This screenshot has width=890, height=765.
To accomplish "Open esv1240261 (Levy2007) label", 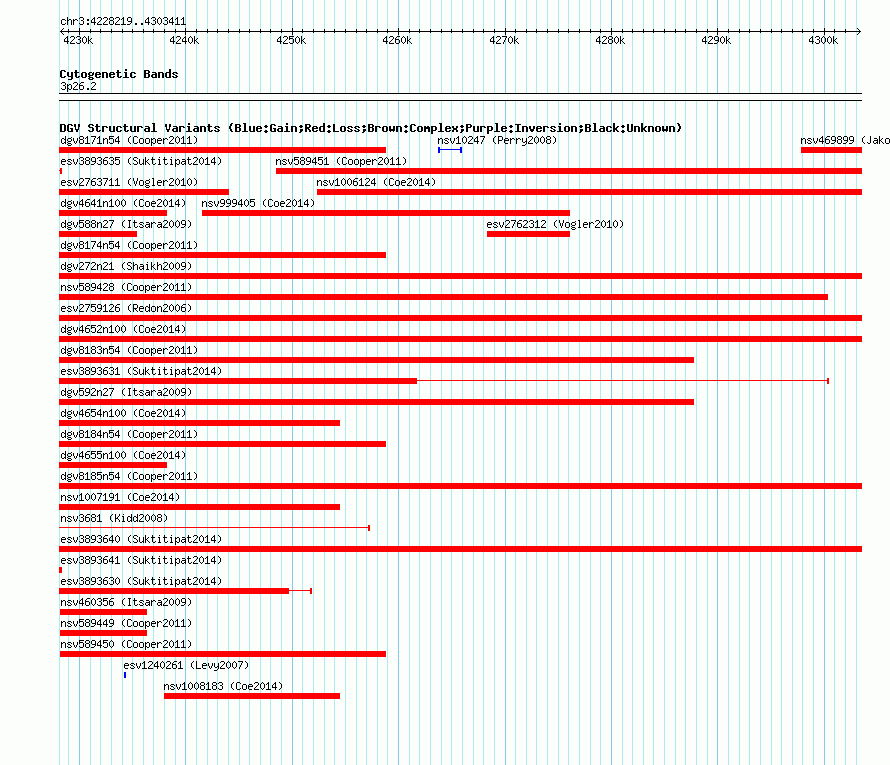I will coord(186,665).
